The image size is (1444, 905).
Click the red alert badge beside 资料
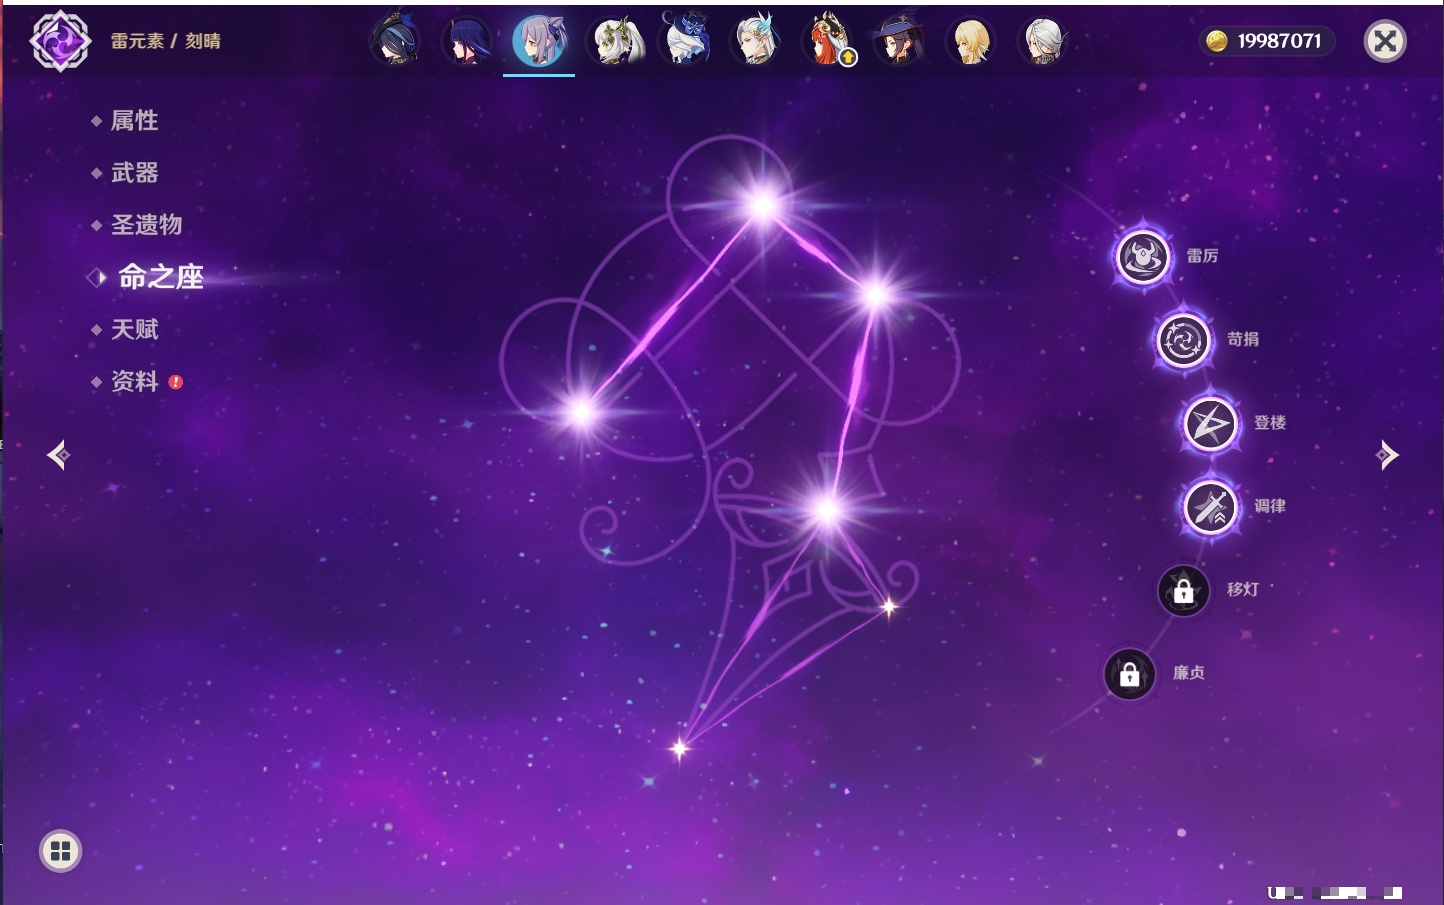click(176, 382)
